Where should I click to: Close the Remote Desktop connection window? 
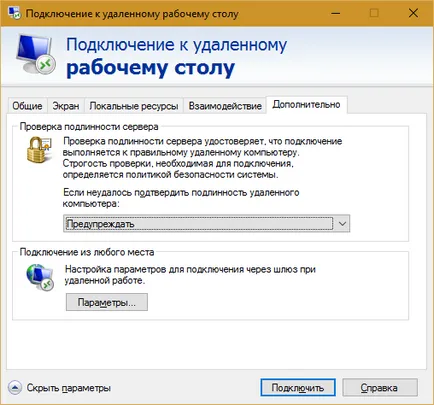coord(413,13)
